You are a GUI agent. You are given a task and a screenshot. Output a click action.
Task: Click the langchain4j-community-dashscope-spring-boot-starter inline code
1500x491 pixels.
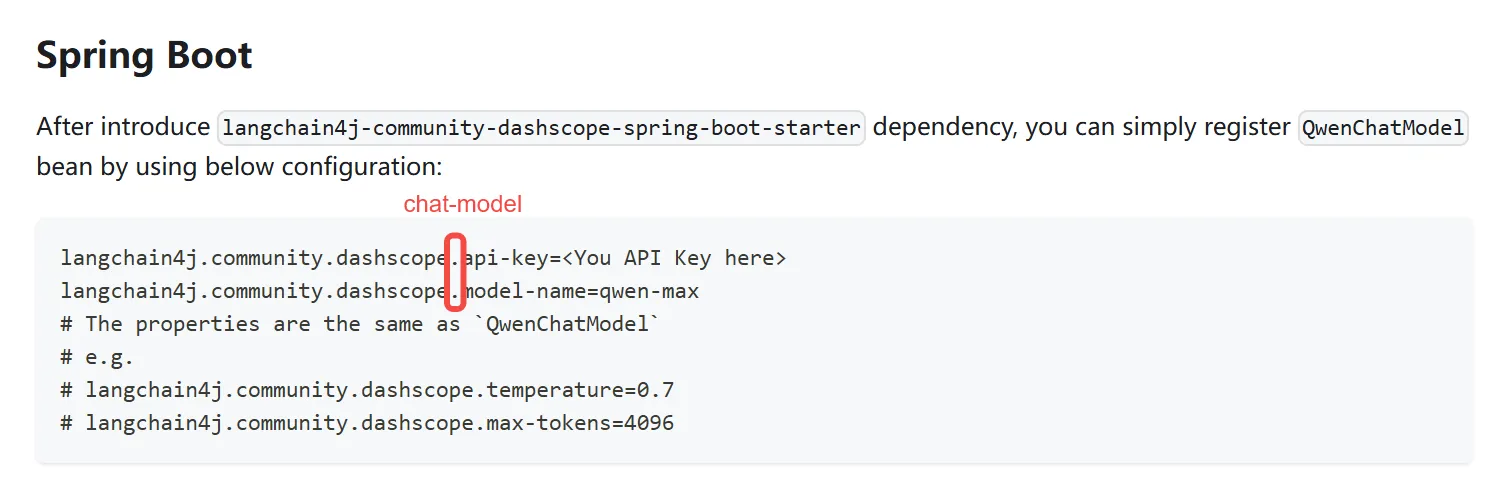[541, 128]
